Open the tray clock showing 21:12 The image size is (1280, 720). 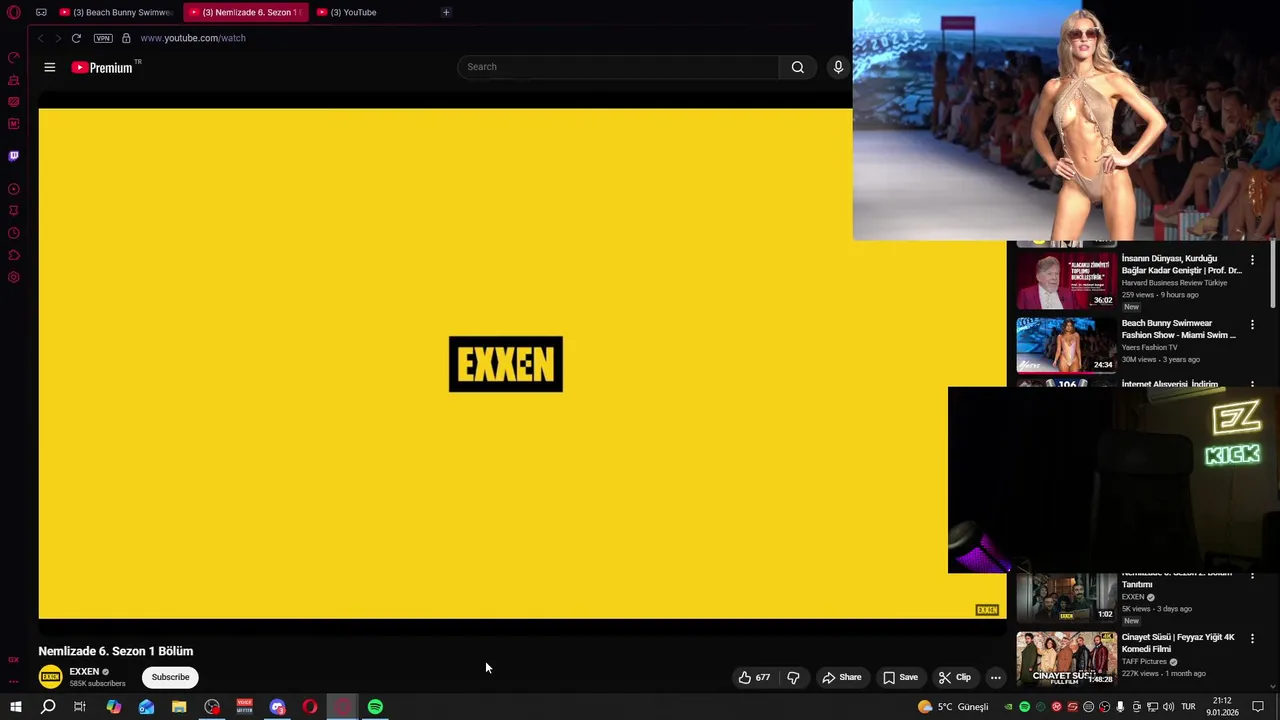pyautogui.click(x=1222, y=707)
